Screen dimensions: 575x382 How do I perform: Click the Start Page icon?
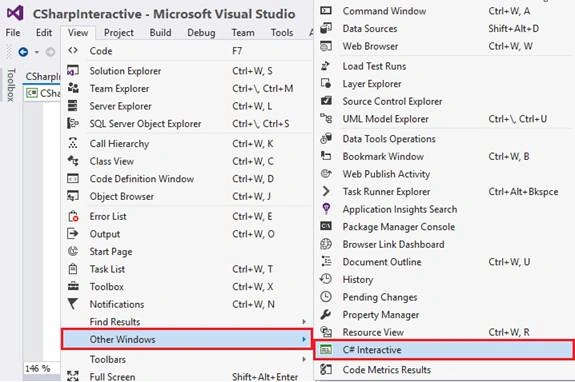pyautogui.click(x=73, y=251)
